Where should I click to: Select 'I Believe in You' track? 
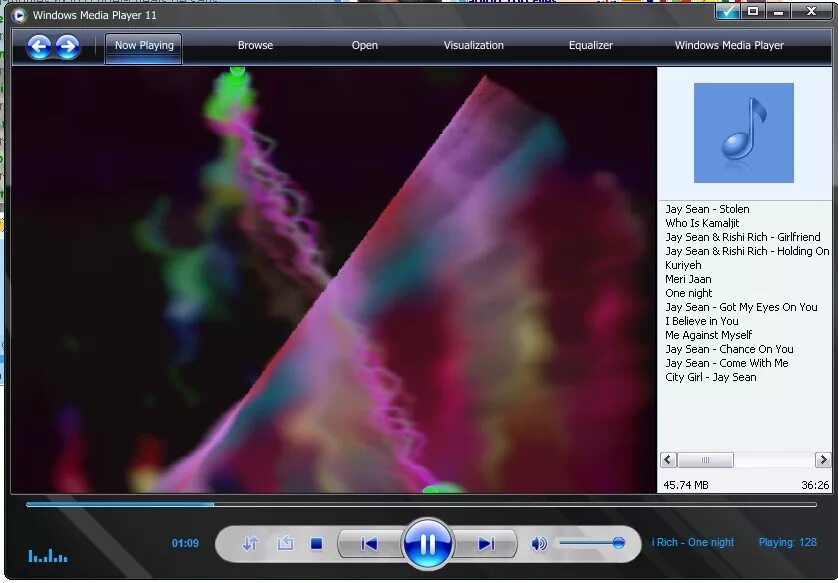(702, 321)
